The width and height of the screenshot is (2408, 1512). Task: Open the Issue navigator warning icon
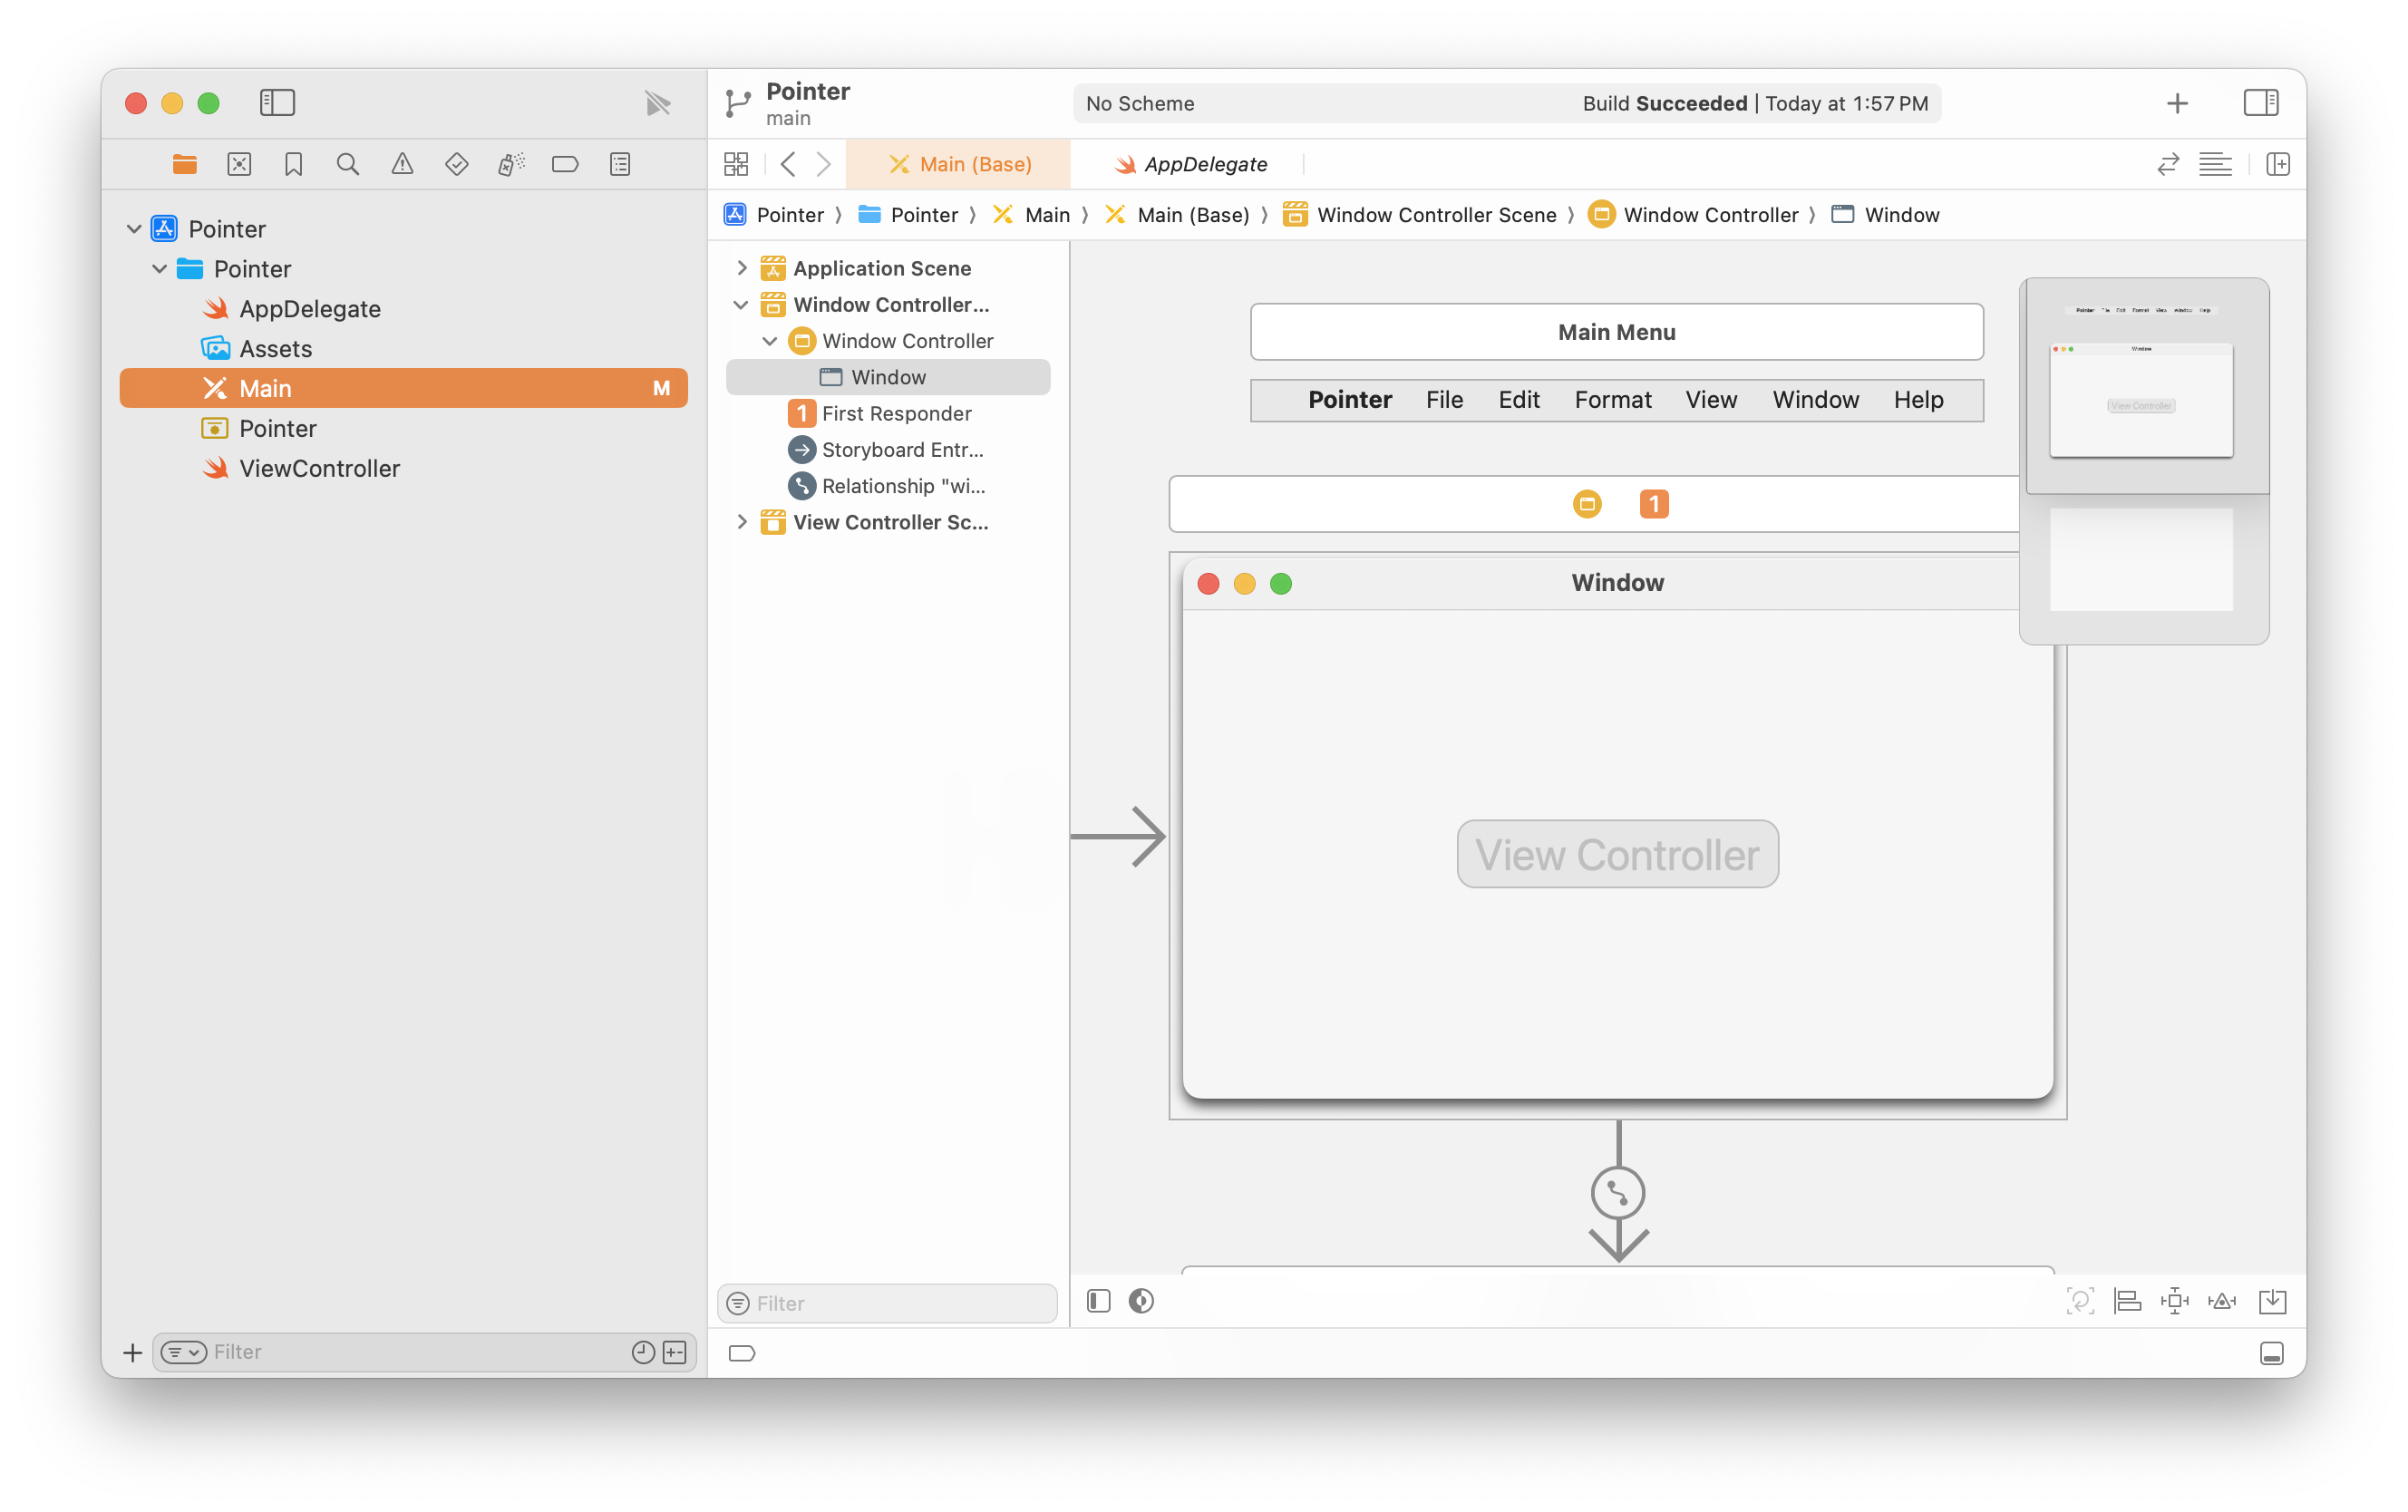click(x=402, y=164)
